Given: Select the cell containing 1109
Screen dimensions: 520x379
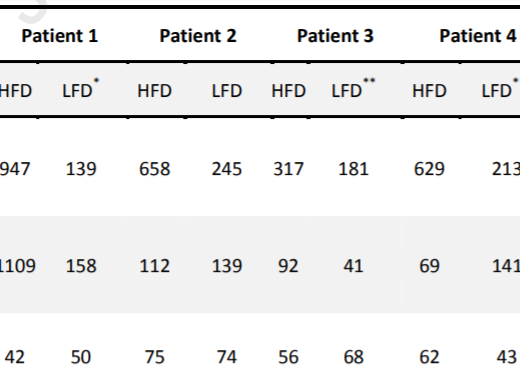Looking at the screenshot, I should [17, 266].
